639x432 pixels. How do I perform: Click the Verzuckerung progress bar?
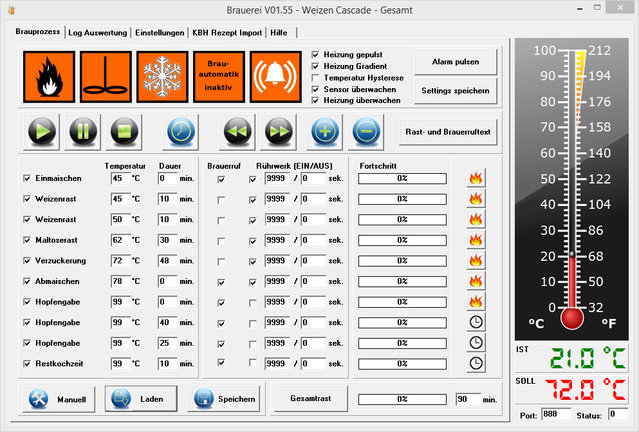[402, 261]
